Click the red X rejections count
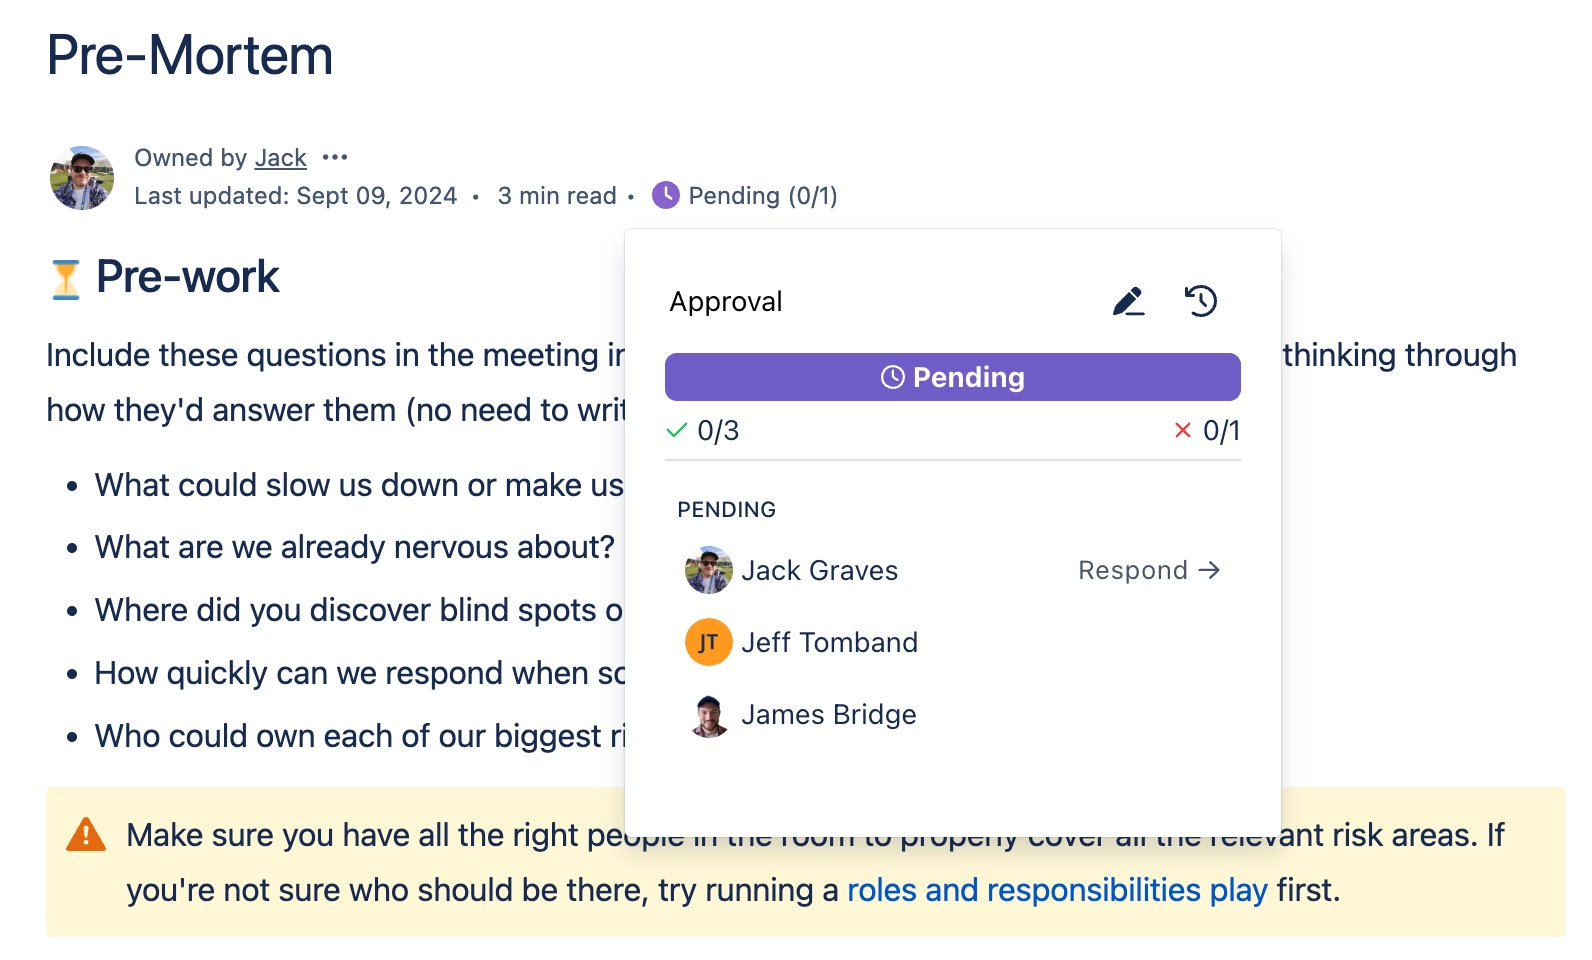 tap(1207, 431)
